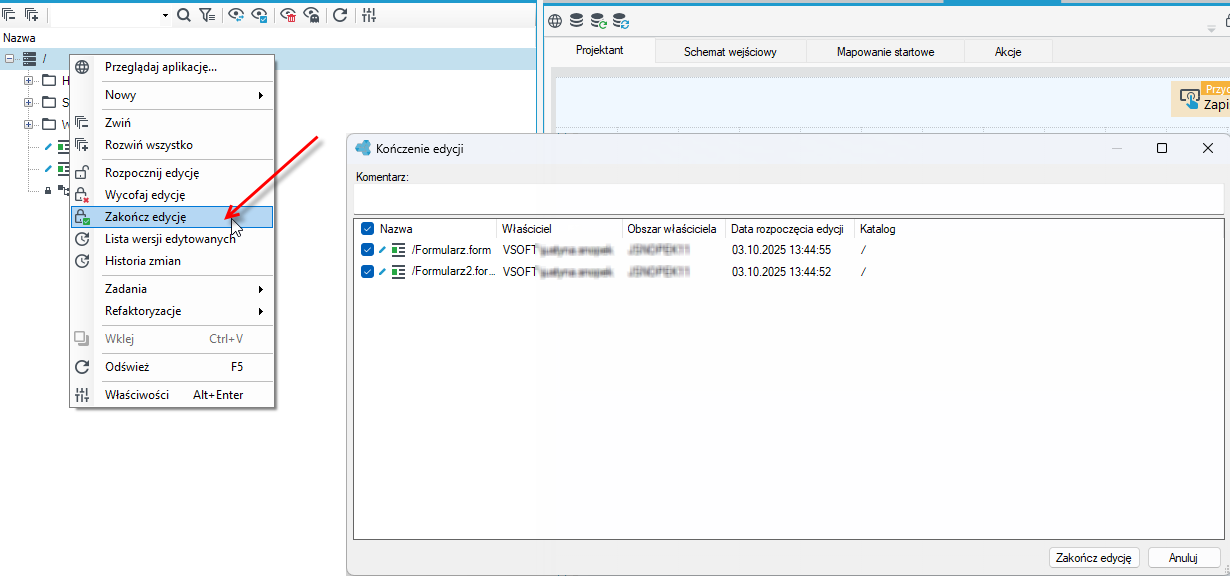This screenshot has width=1230, height=576.
Task: Open the Akcje tab
Action: tap(1008, 52)
